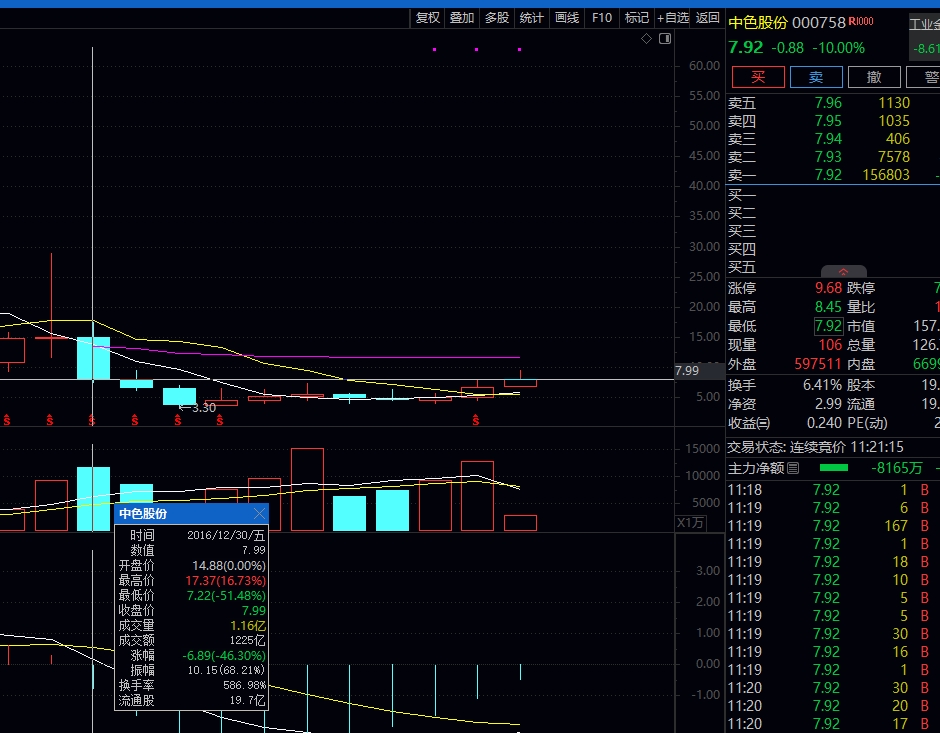This screenshot has height=733, width=940.
Task: Click the 换手率 586.98% row in popup
Action: click(192, 685)
